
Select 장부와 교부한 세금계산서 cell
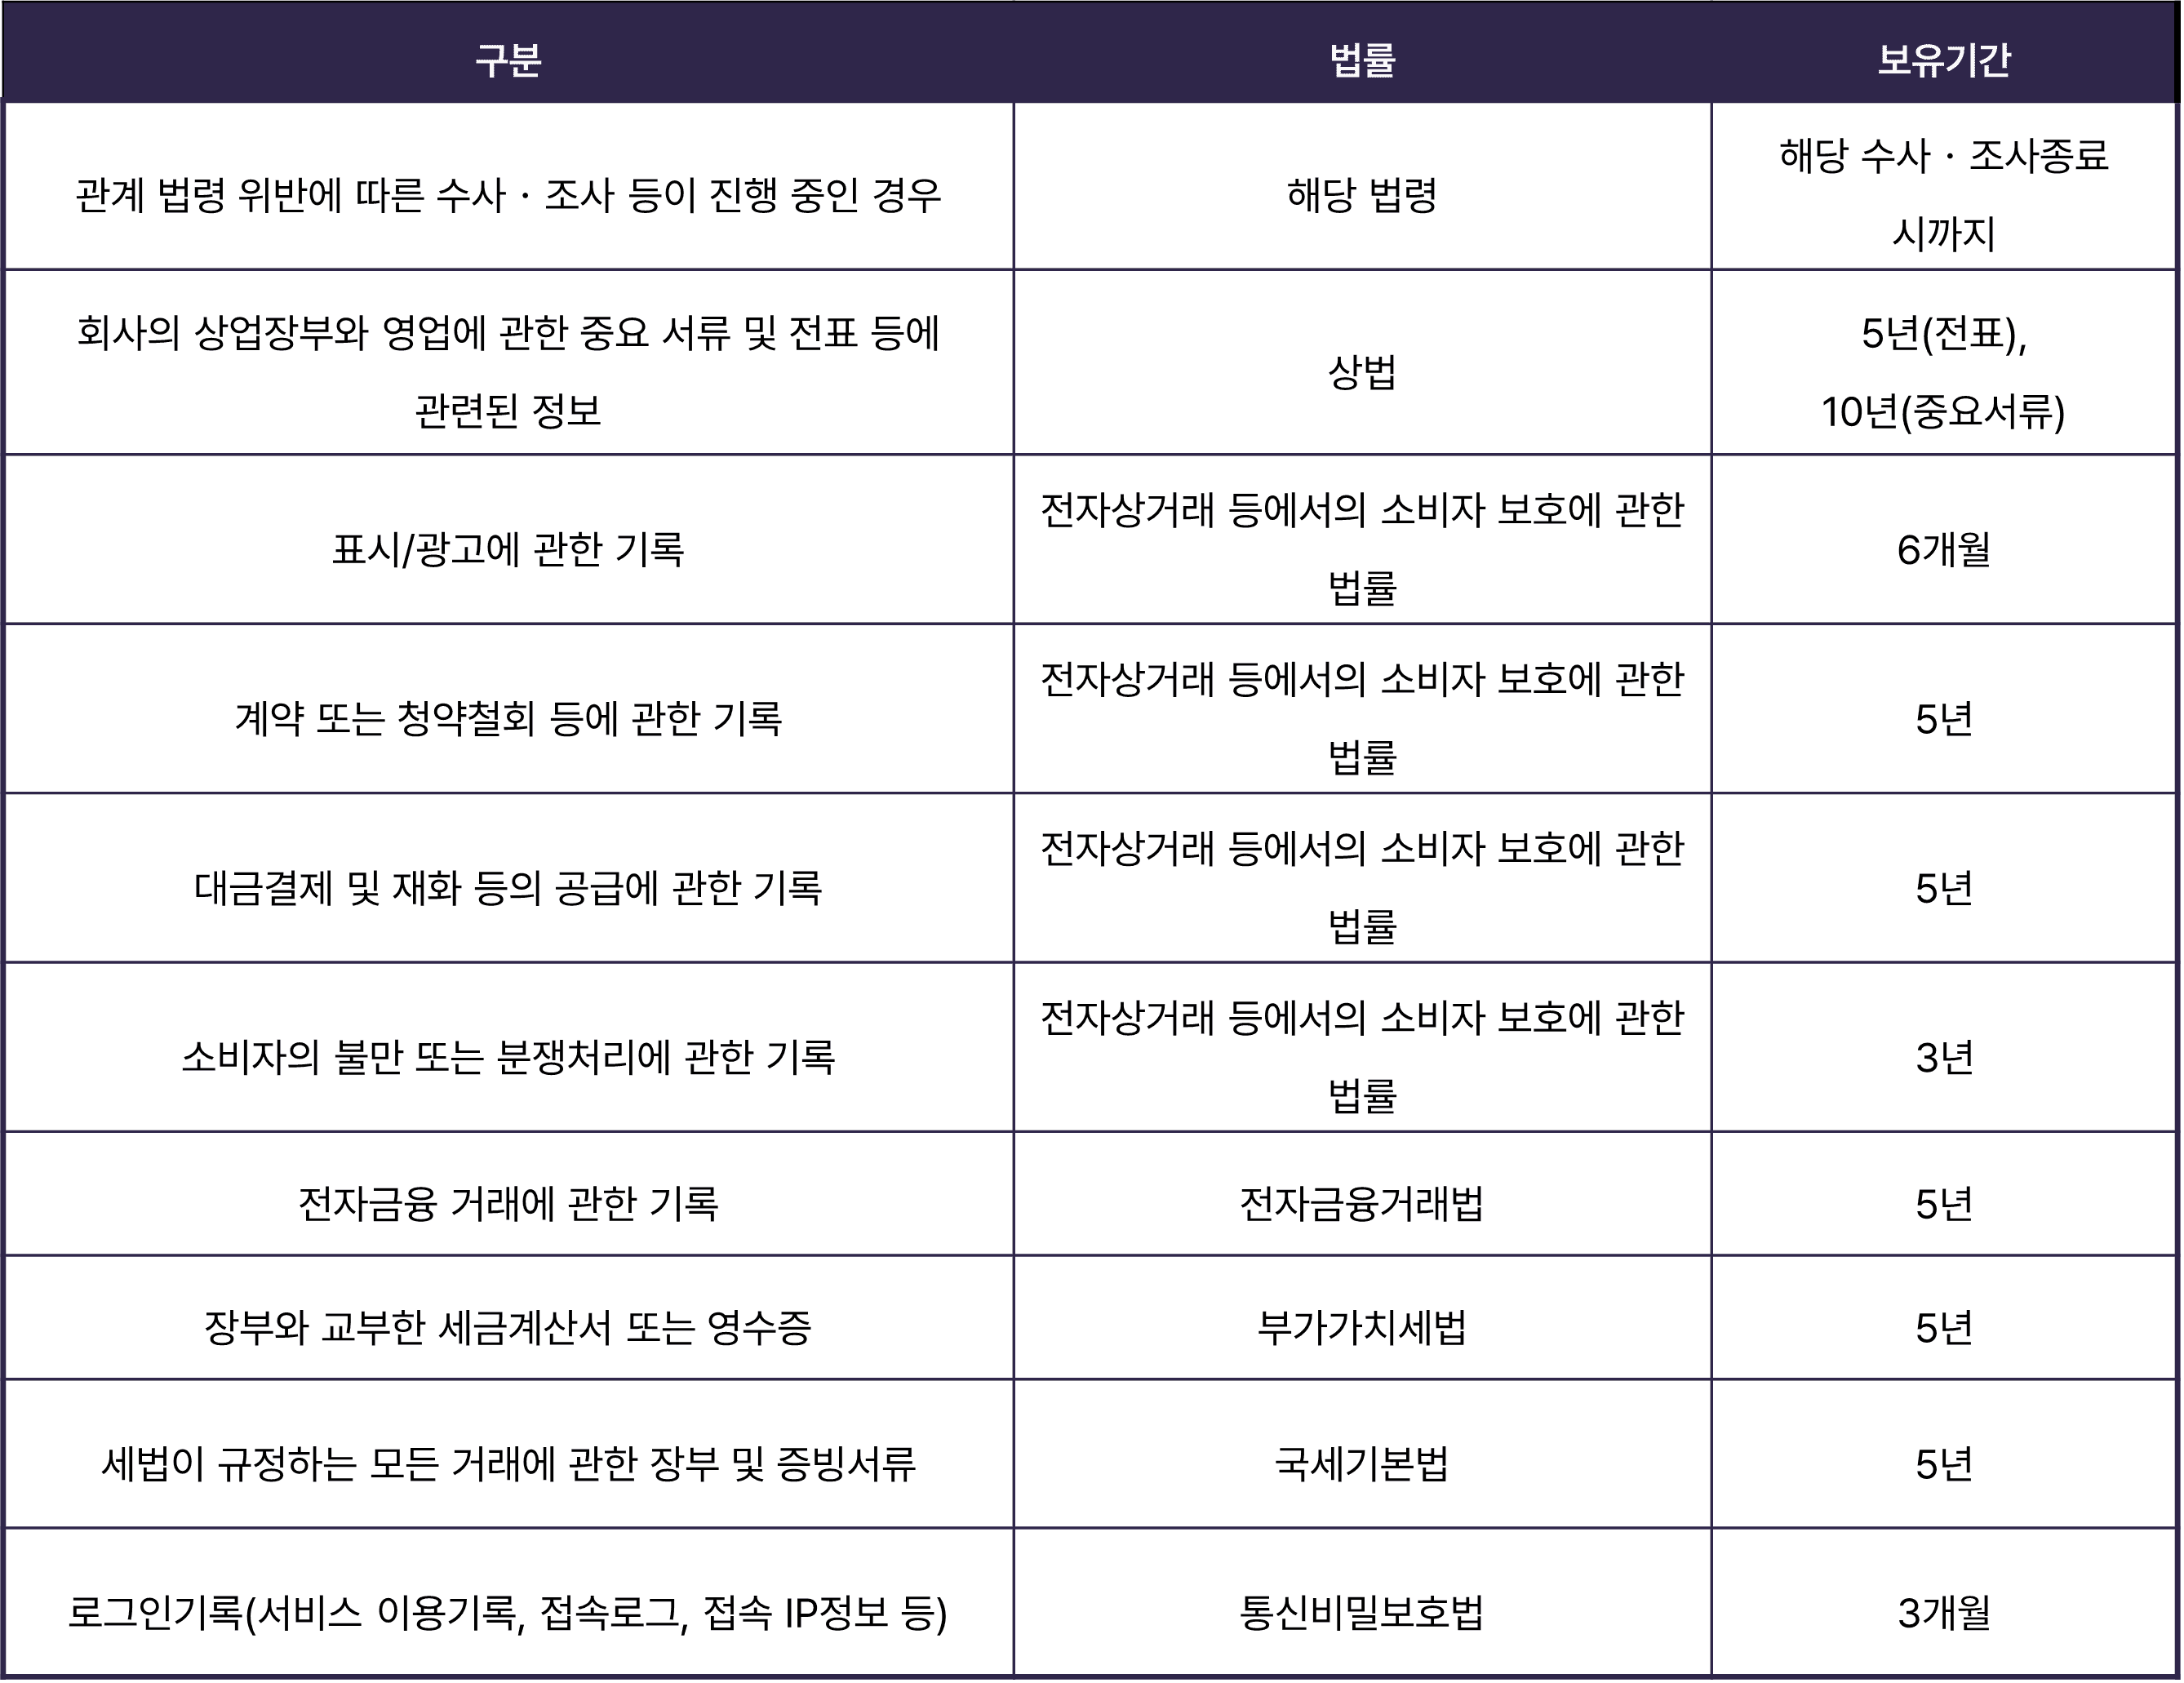[508, 1327]
